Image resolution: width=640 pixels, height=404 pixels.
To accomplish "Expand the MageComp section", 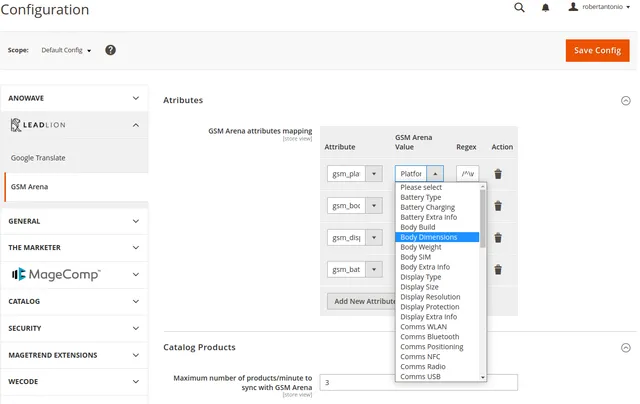I will pyautogui.click(x=74, y=275).
